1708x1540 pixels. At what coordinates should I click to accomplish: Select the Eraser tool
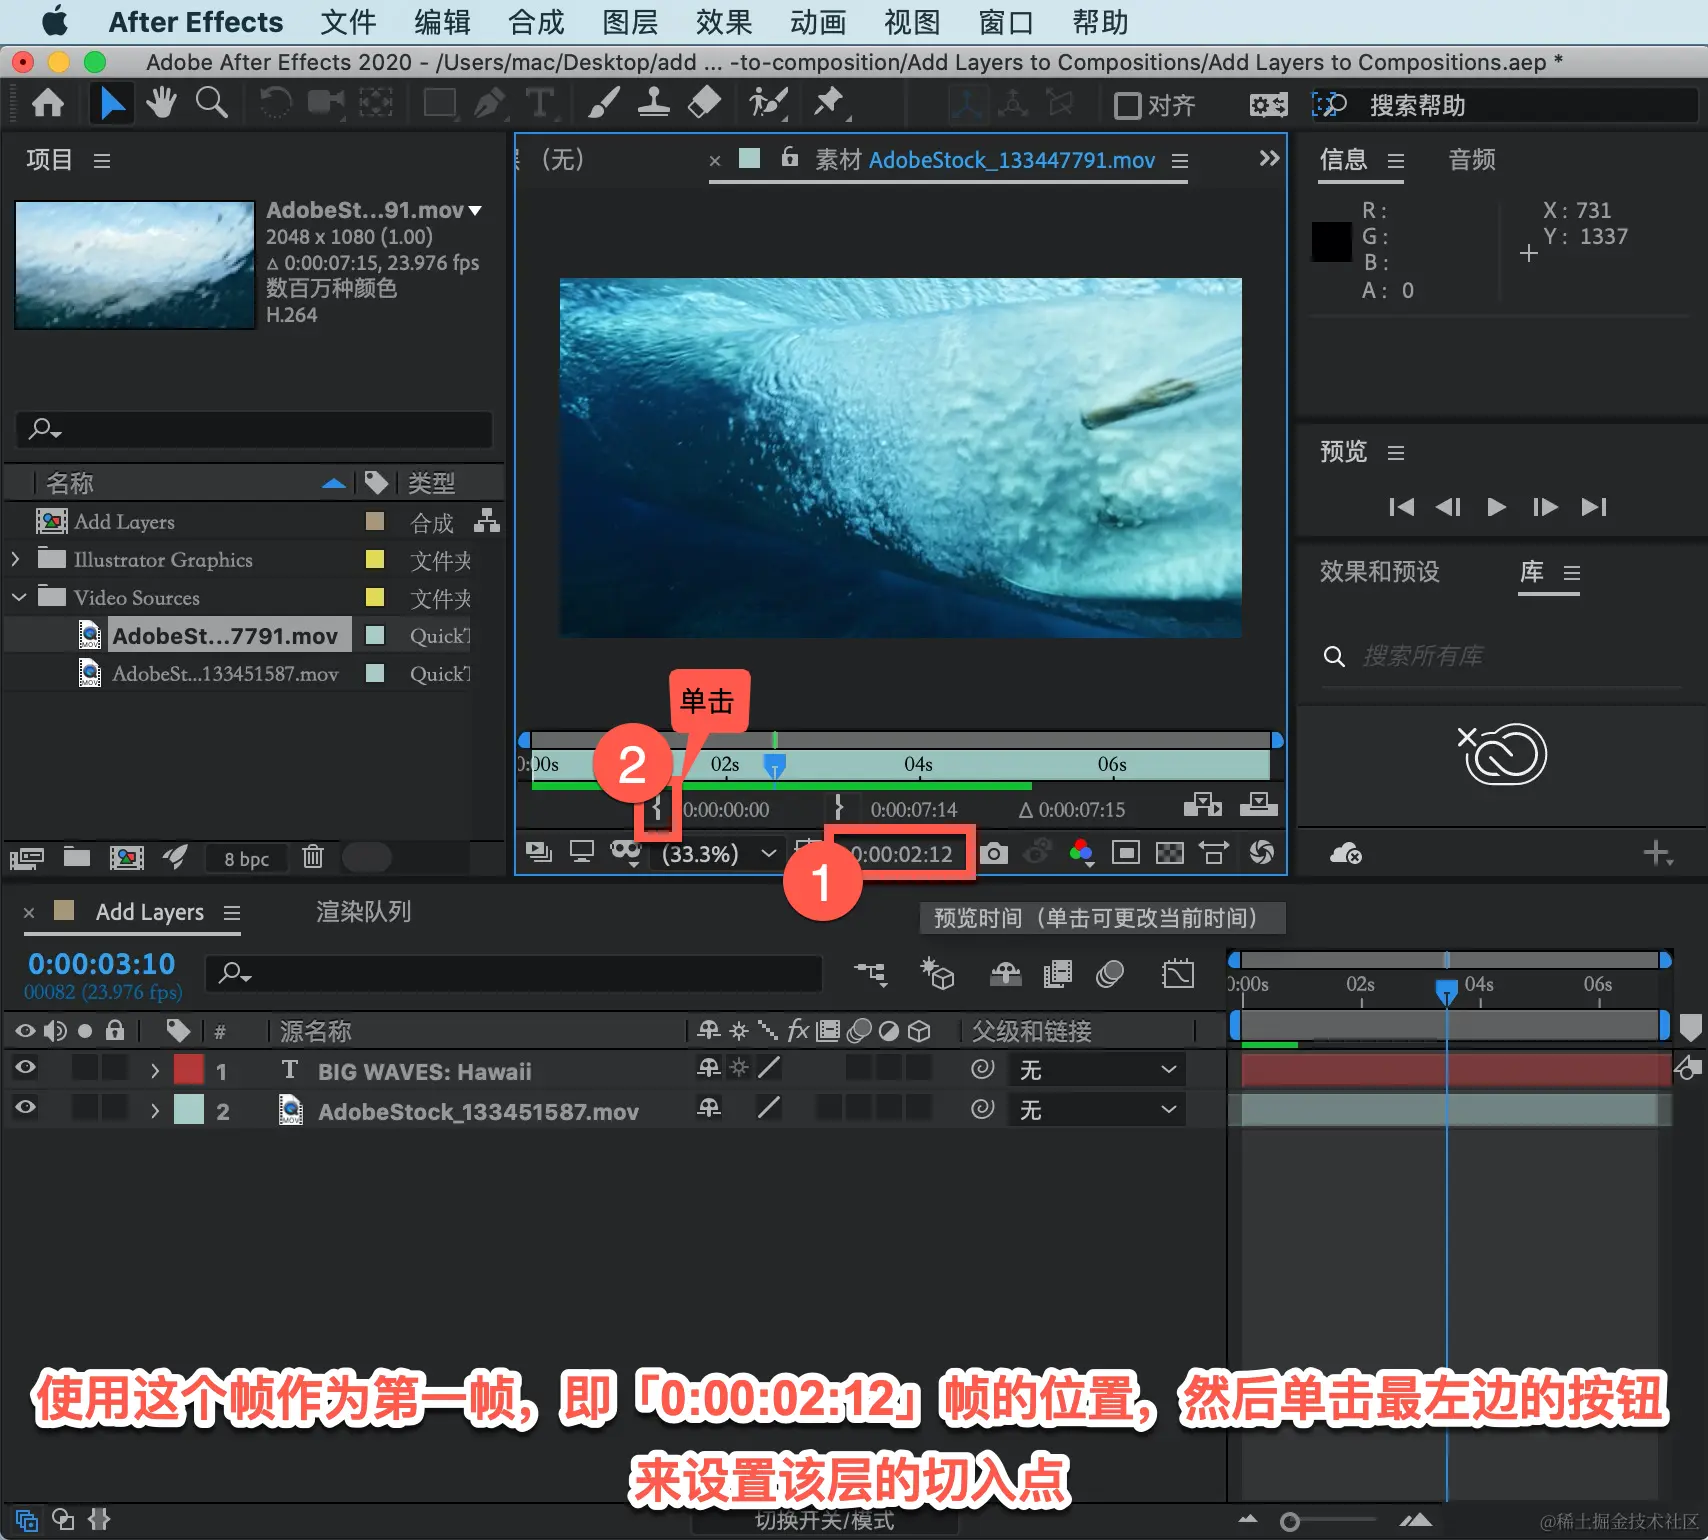[x=705, y=103]
